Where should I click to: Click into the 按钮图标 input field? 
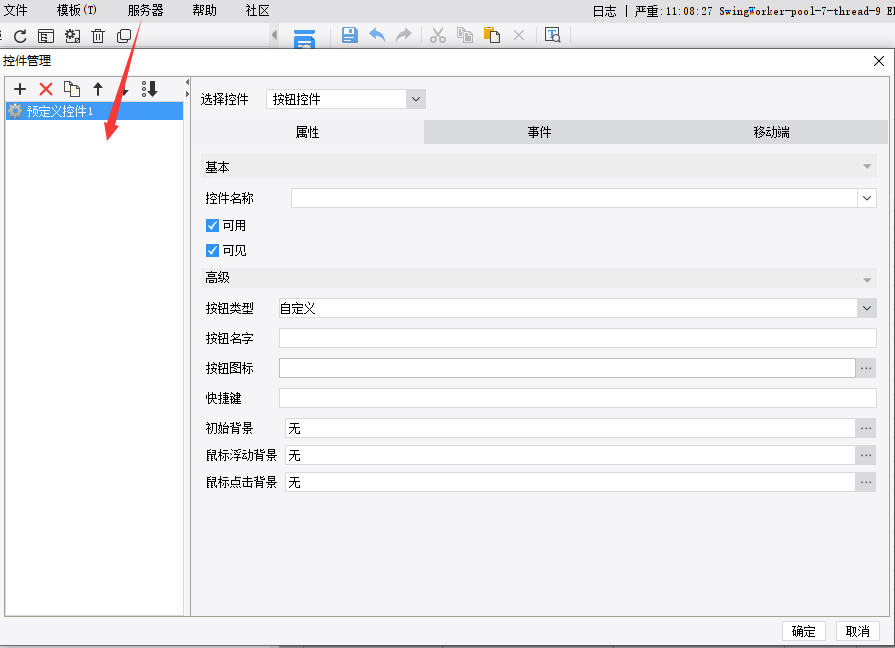coord(567,368)
